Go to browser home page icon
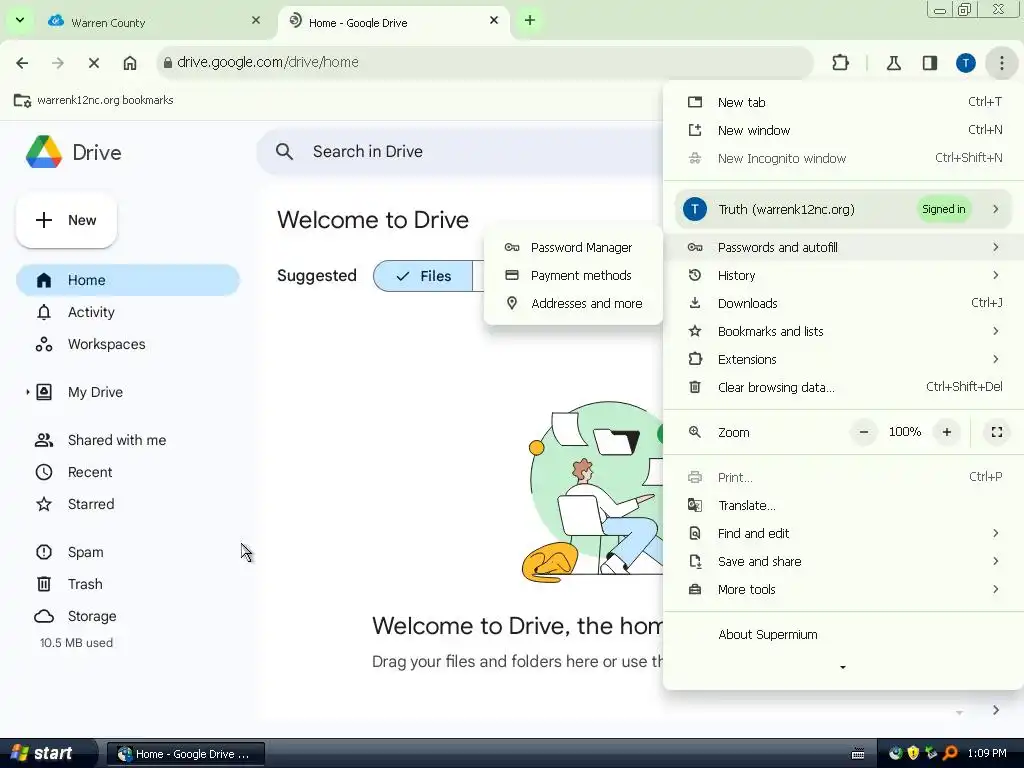Viewport: 1024px width, 768px height. point(130,63)
